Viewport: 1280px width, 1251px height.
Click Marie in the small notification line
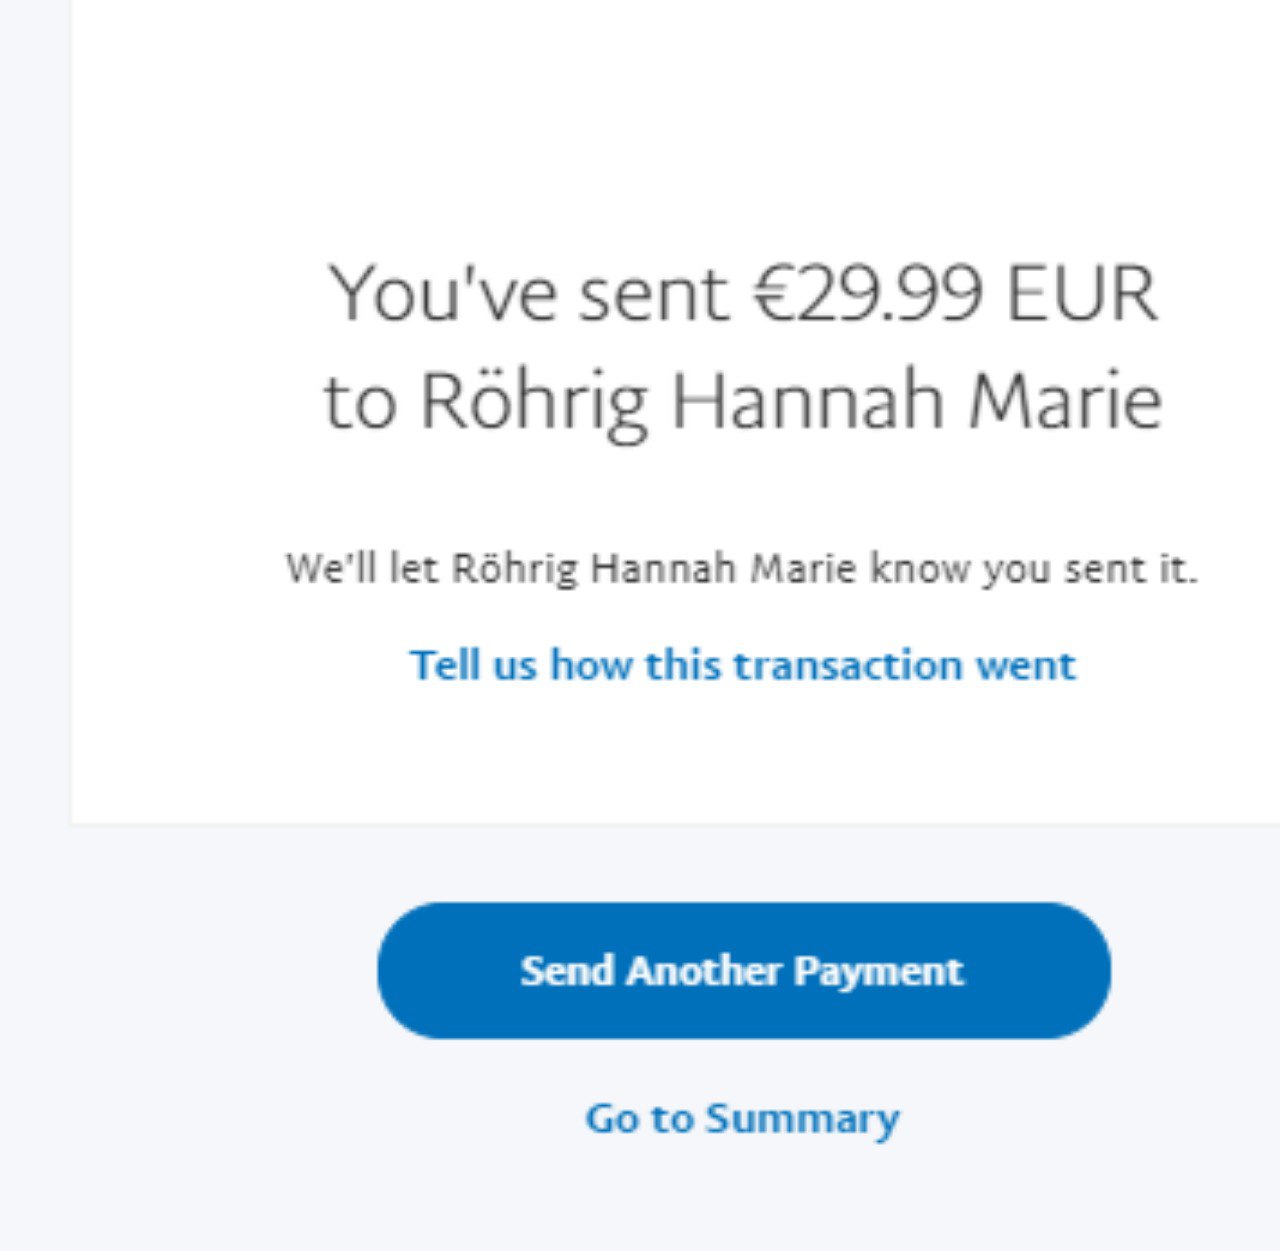click(804, 569)
